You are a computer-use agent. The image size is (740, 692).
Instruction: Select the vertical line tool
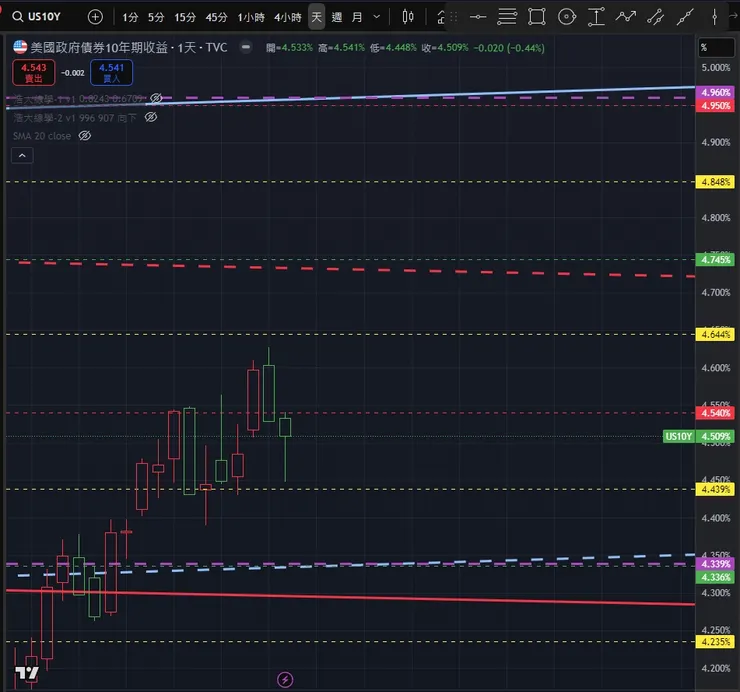coord(715,17)
